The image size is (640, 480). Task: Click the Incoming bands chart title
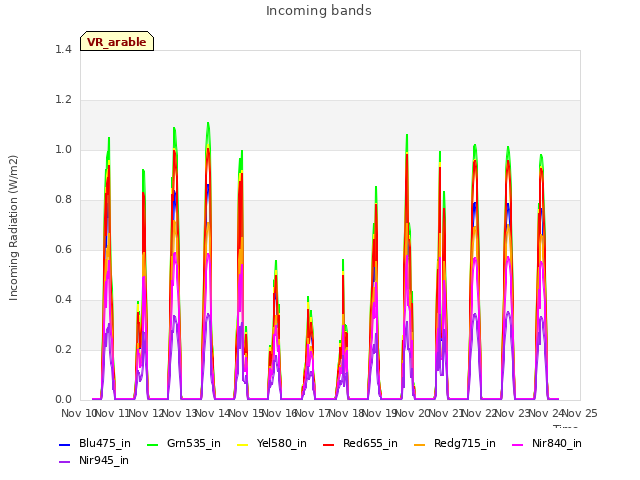coord(319,11)
